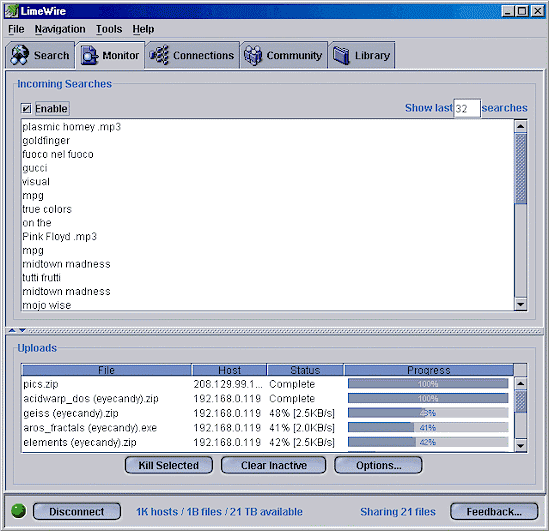Click the Kill Selected button

(x=169, y=465)
